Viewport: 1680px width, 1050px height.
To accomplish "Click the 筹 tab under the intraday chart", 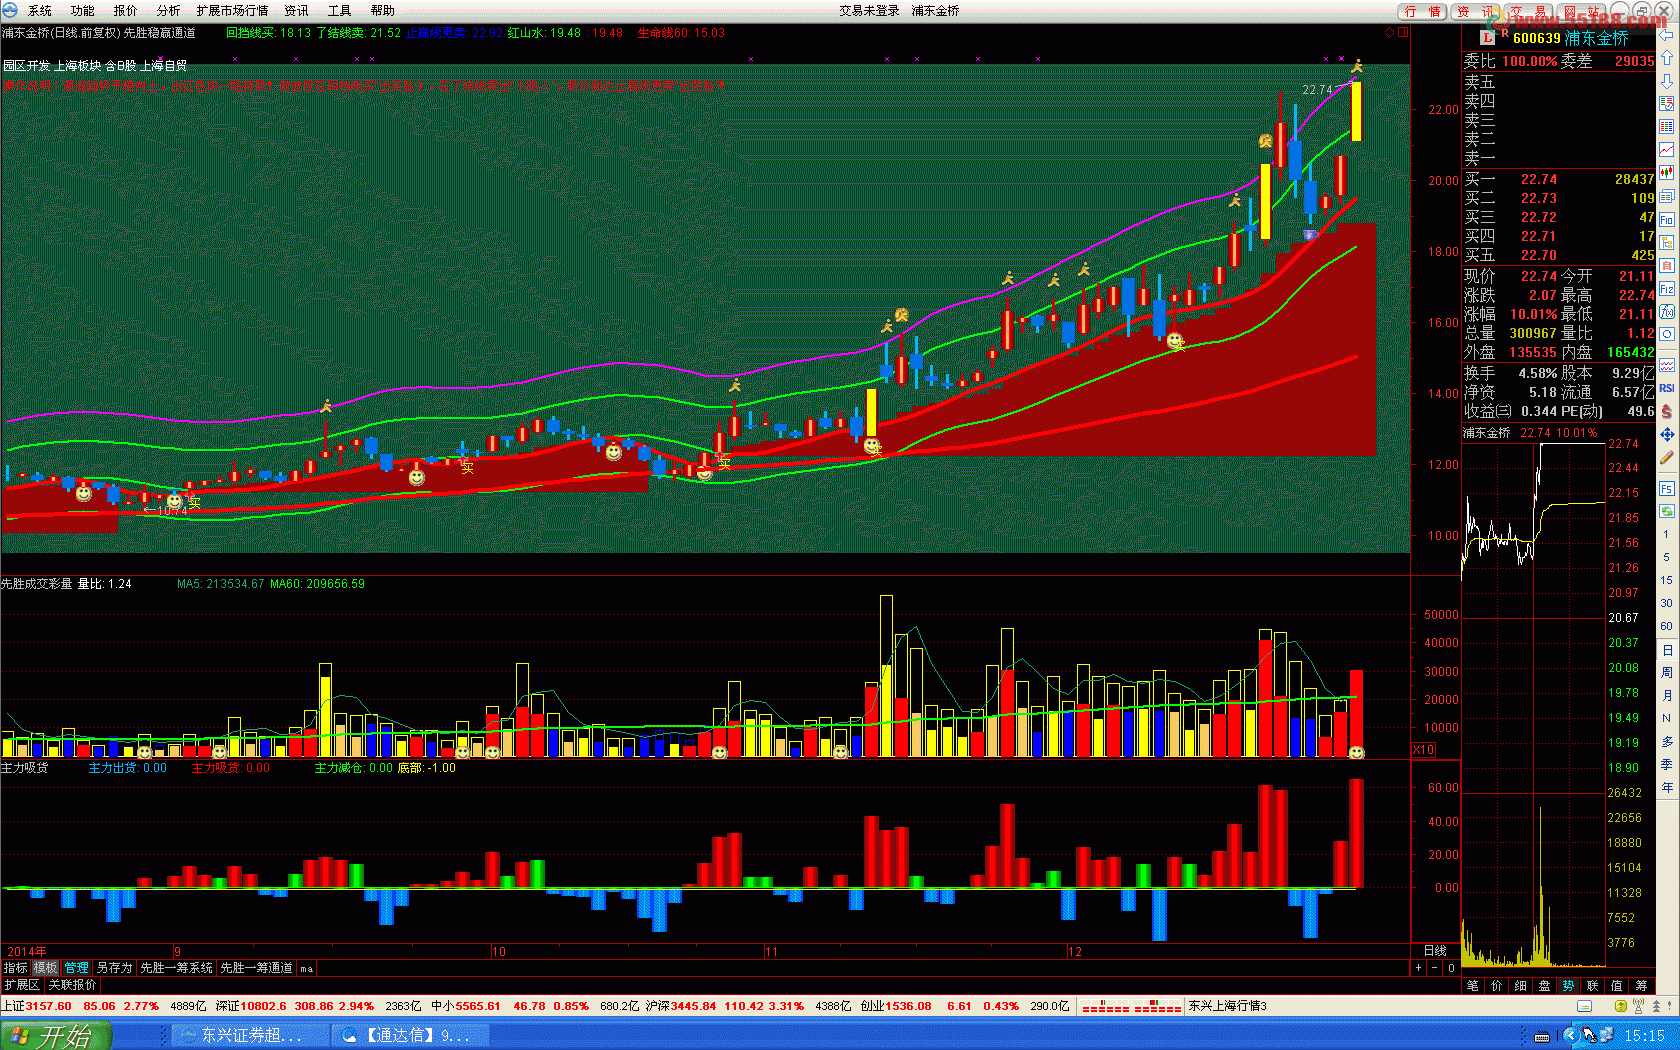I will pyautogui.click(x=1641, y=986).
